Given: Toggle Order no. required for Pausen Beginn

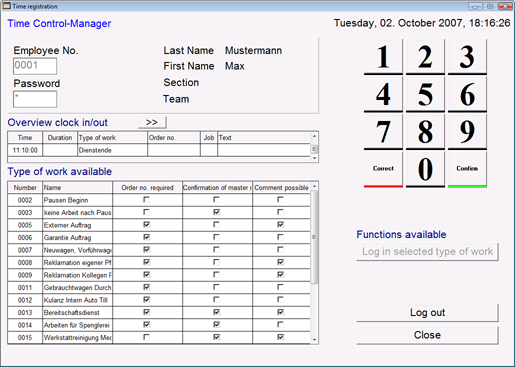Looking at the screenshot, I should coord(146,200).
